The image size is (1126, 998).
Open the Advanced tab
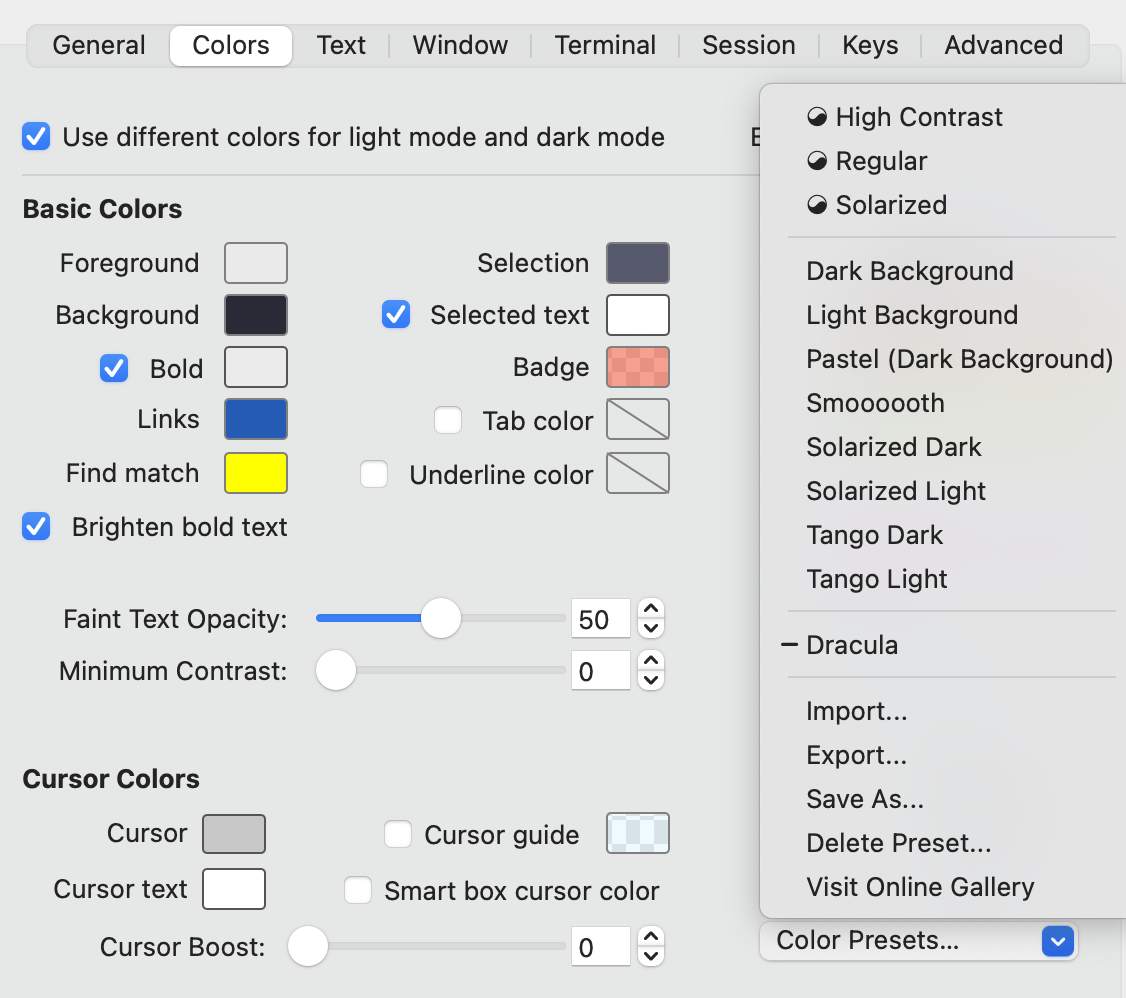1003,45
